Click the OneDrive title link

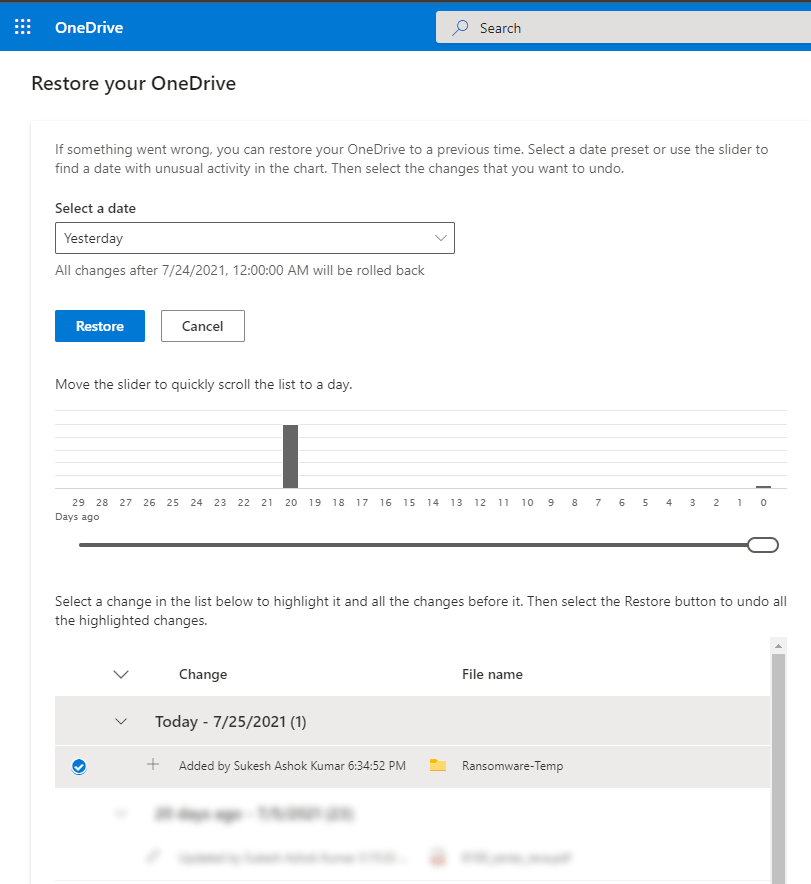(x=89, y=27)
